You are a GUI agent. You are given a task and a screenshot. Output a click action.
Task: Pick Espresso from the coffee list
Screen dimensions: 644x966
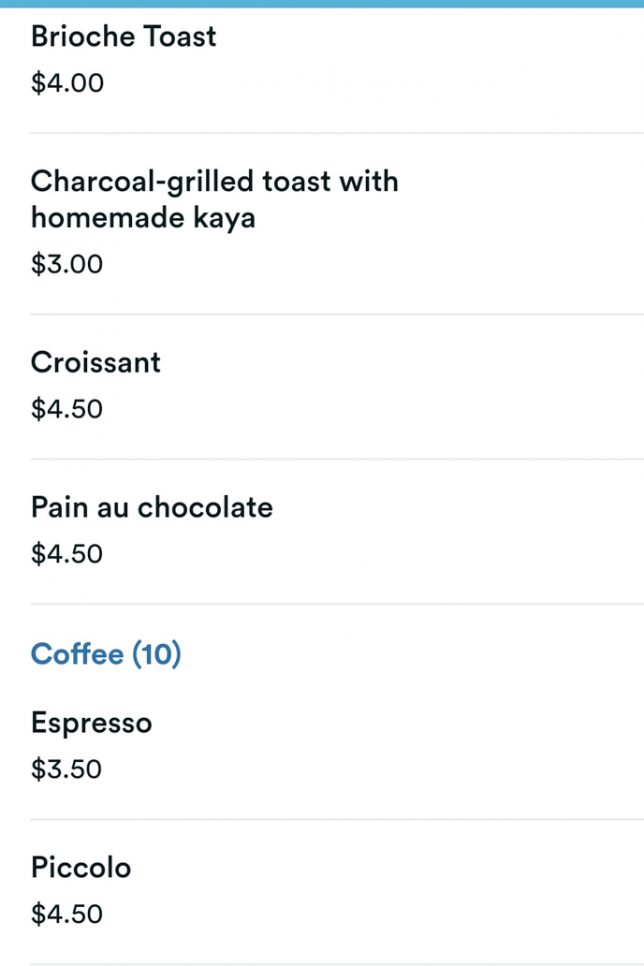(x=91, y=723)
